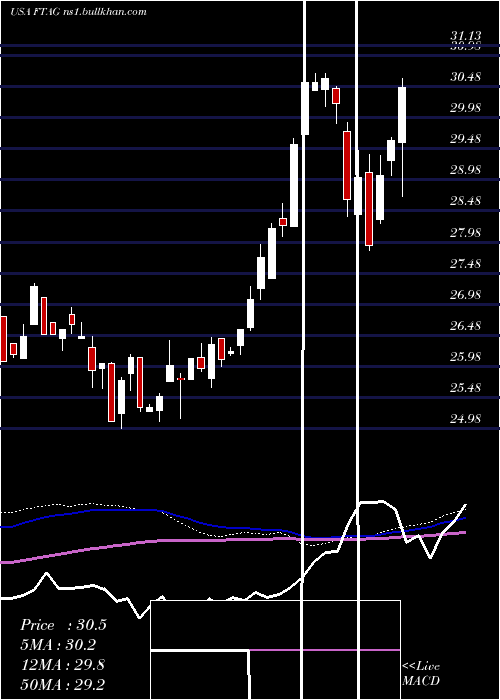Click the last tall white candlestick near 30.48

click(x=402, y=115)
